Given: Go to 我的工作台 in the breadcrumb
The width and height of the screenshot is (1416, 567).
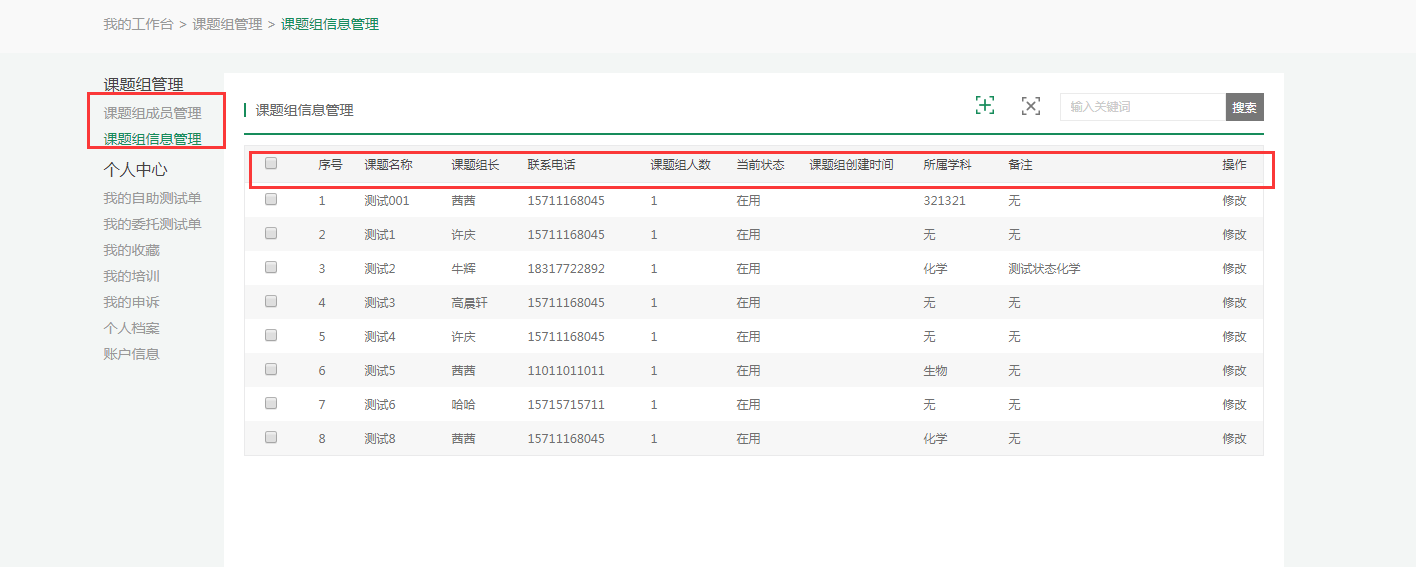Looking at the screenshot, I should pos(138,24).
